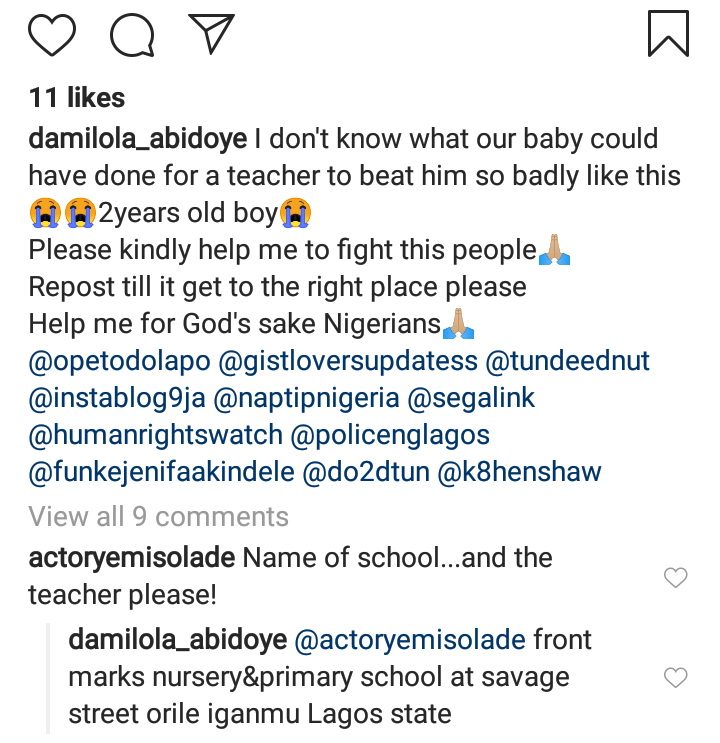720x743 pixels.
Task: Open comments via speech bubble icon
Action: [133, 34]
